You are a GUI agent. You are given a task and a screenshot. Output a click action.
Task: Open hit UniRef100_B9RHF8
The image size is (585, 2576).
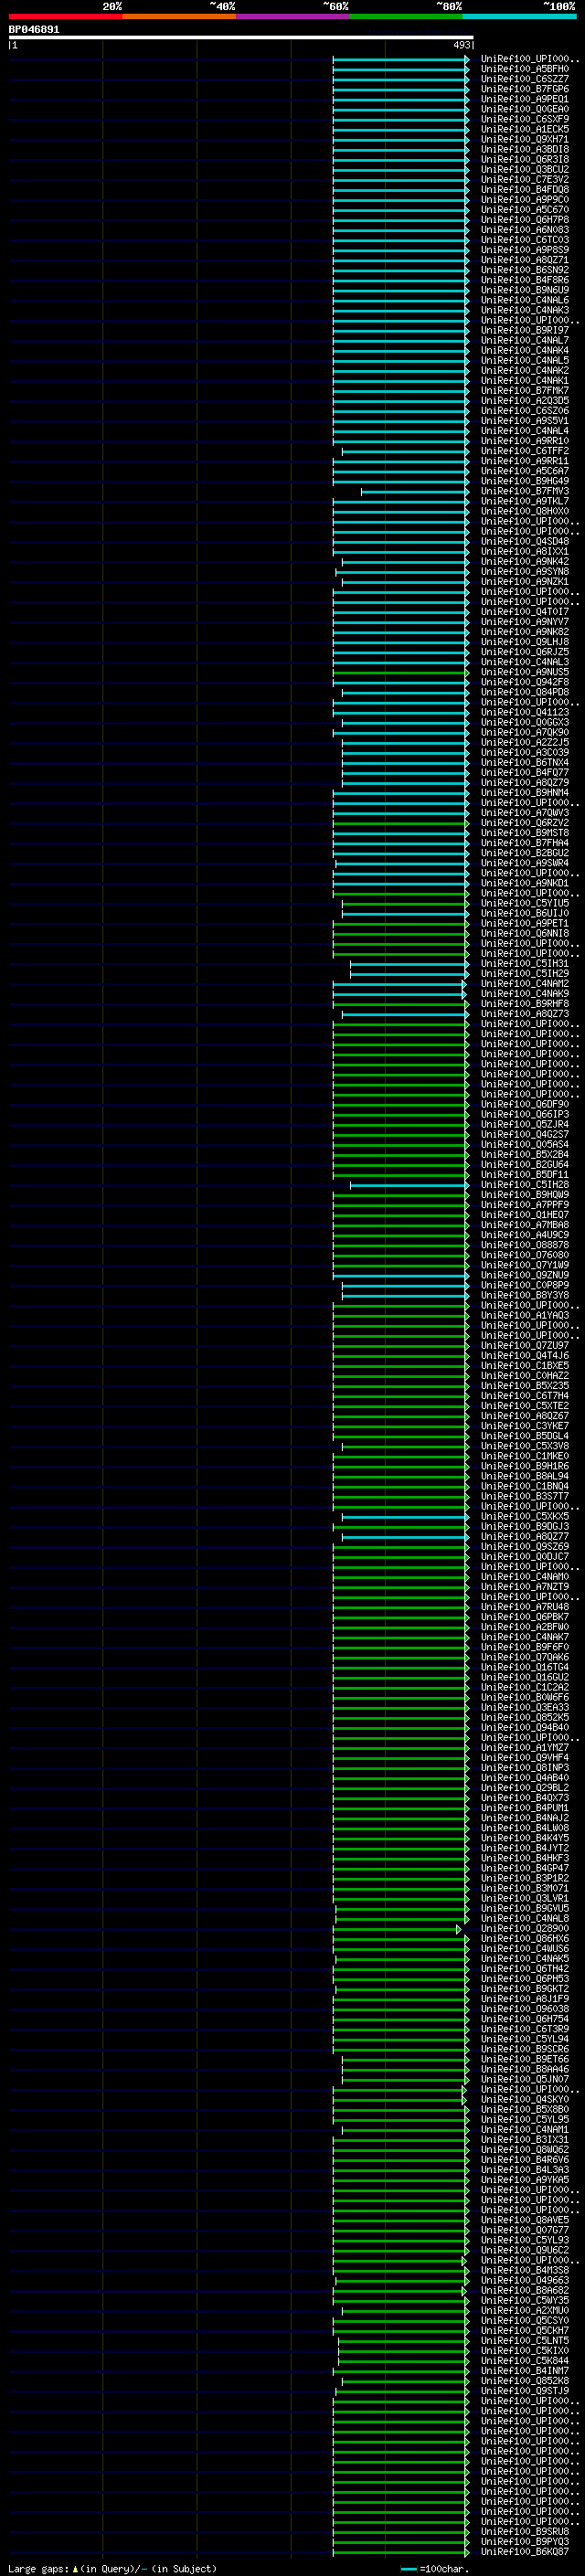coord(524,1004)
